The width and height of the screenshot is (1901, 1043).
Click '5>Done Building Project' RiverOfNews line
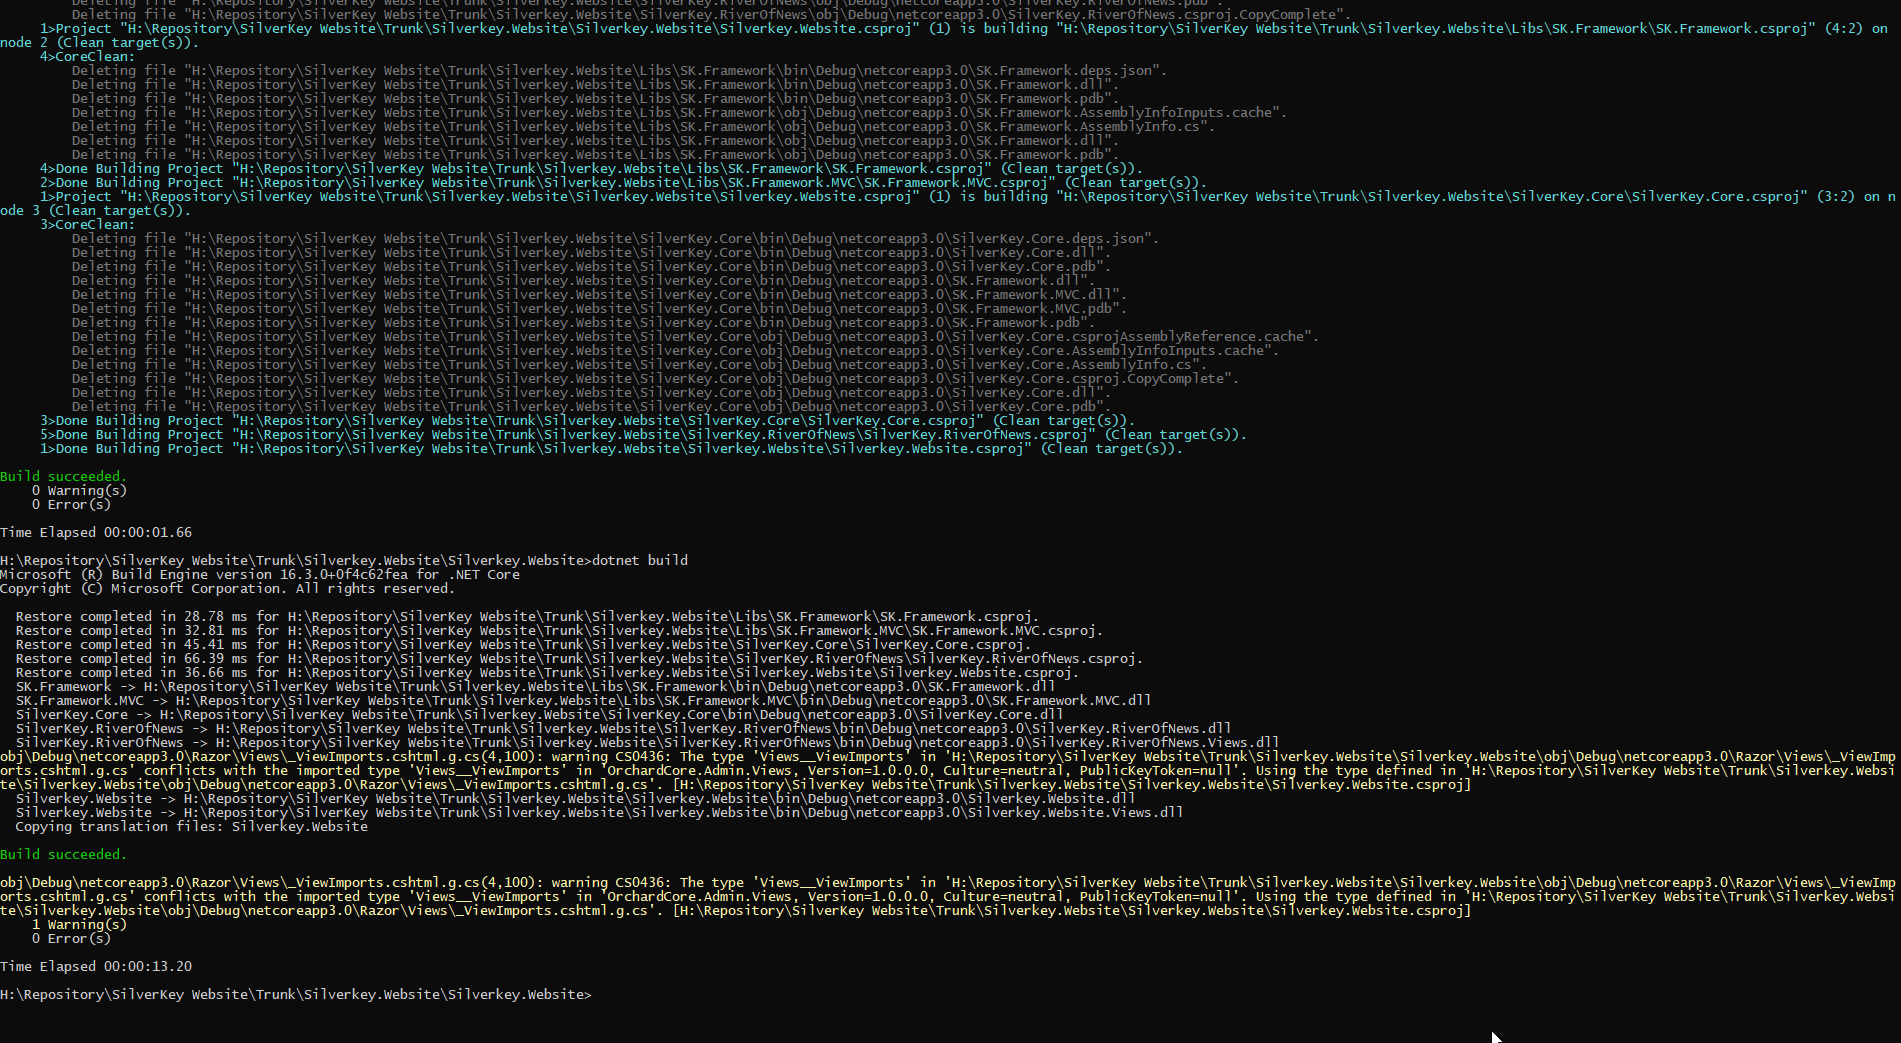pos(644,435)
